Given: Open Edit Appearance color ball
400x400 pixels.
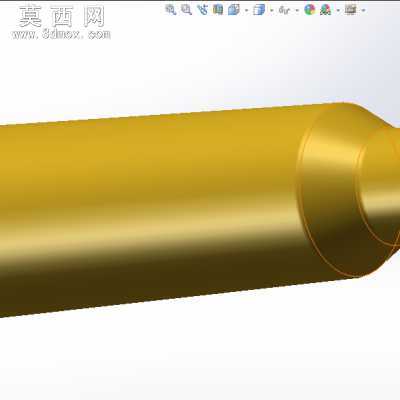Looking at the screenshot, I should coord(310,10).
